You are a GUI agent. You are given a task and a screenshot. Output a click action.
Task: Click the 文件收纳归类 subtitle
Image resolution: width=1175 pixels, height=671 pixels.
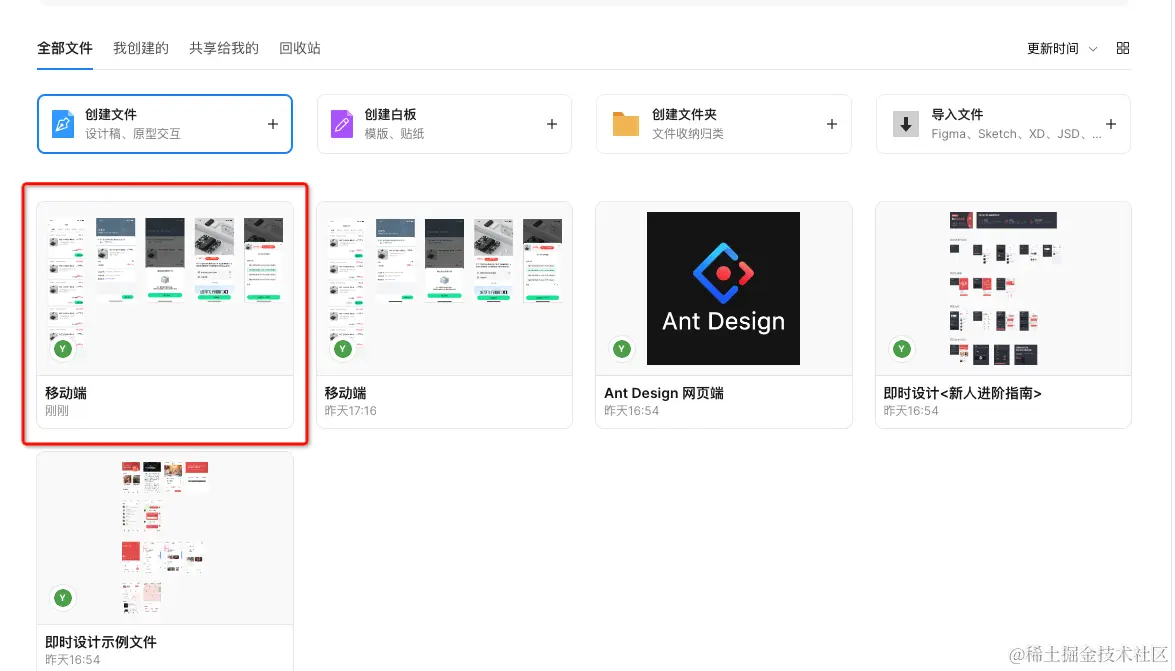687,133
